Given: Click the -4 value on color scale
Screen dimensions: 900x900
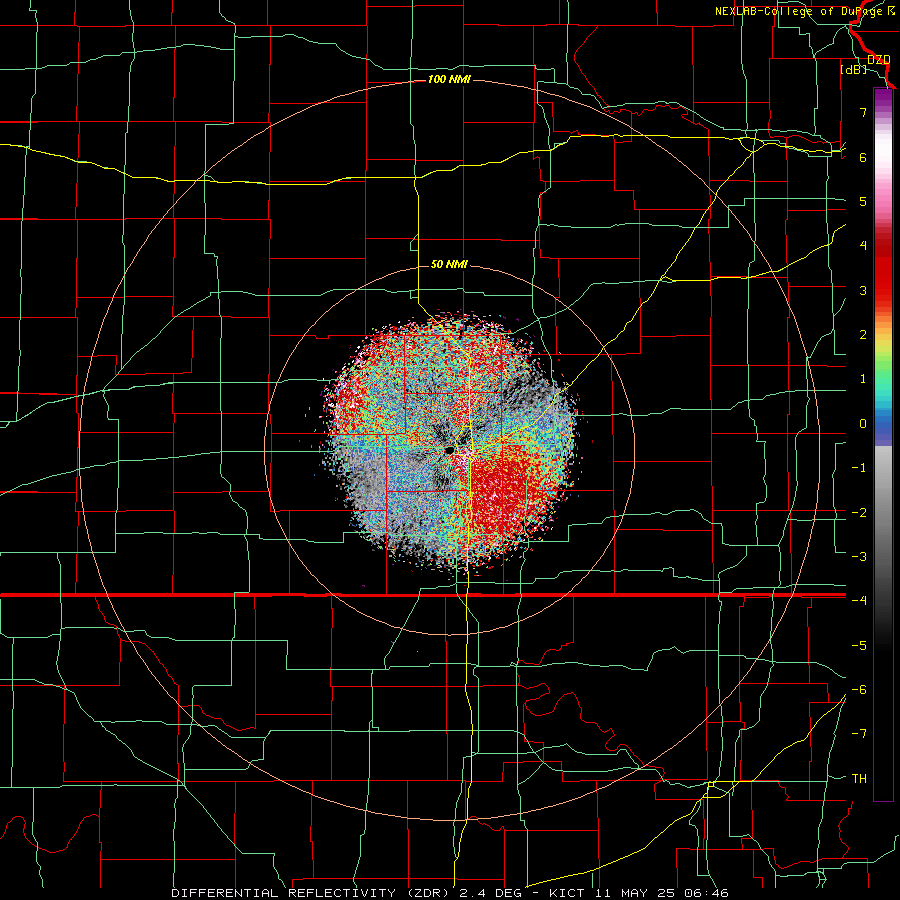Looking at the screenshot, I should pos(859,600).
